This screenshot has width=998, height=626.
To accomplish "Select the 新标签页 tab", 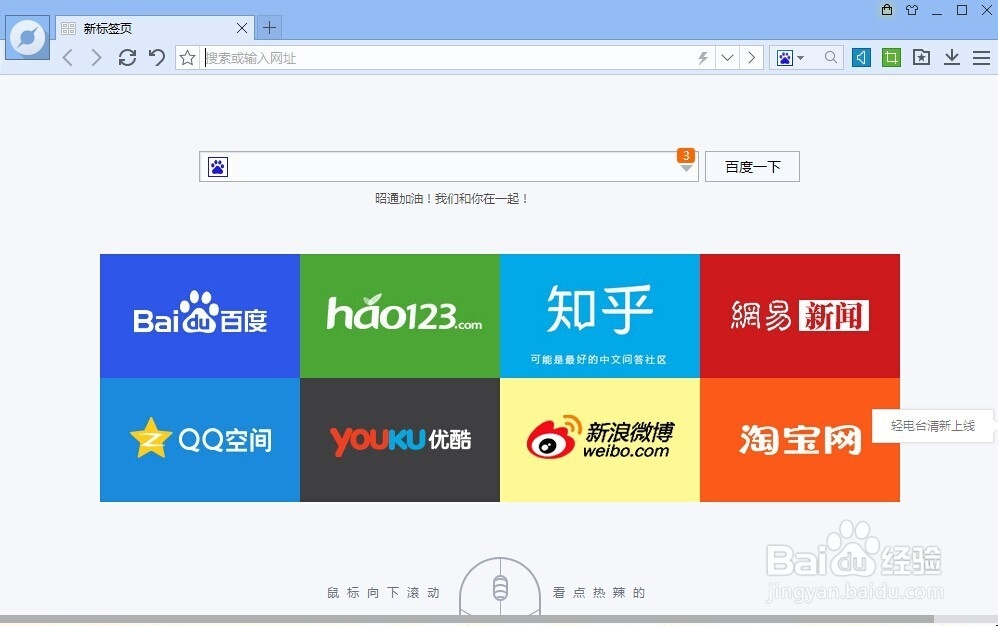I will [x=155, y=28].
